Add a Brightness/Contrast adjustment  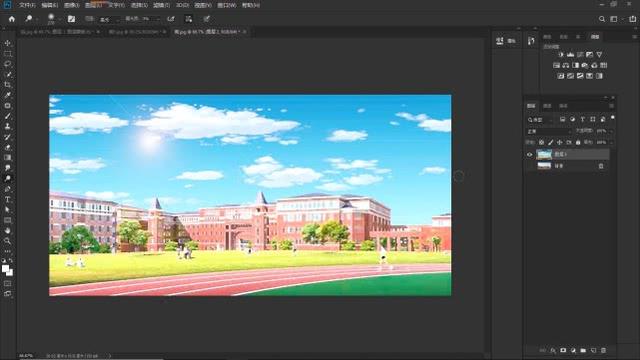(561, 55)
